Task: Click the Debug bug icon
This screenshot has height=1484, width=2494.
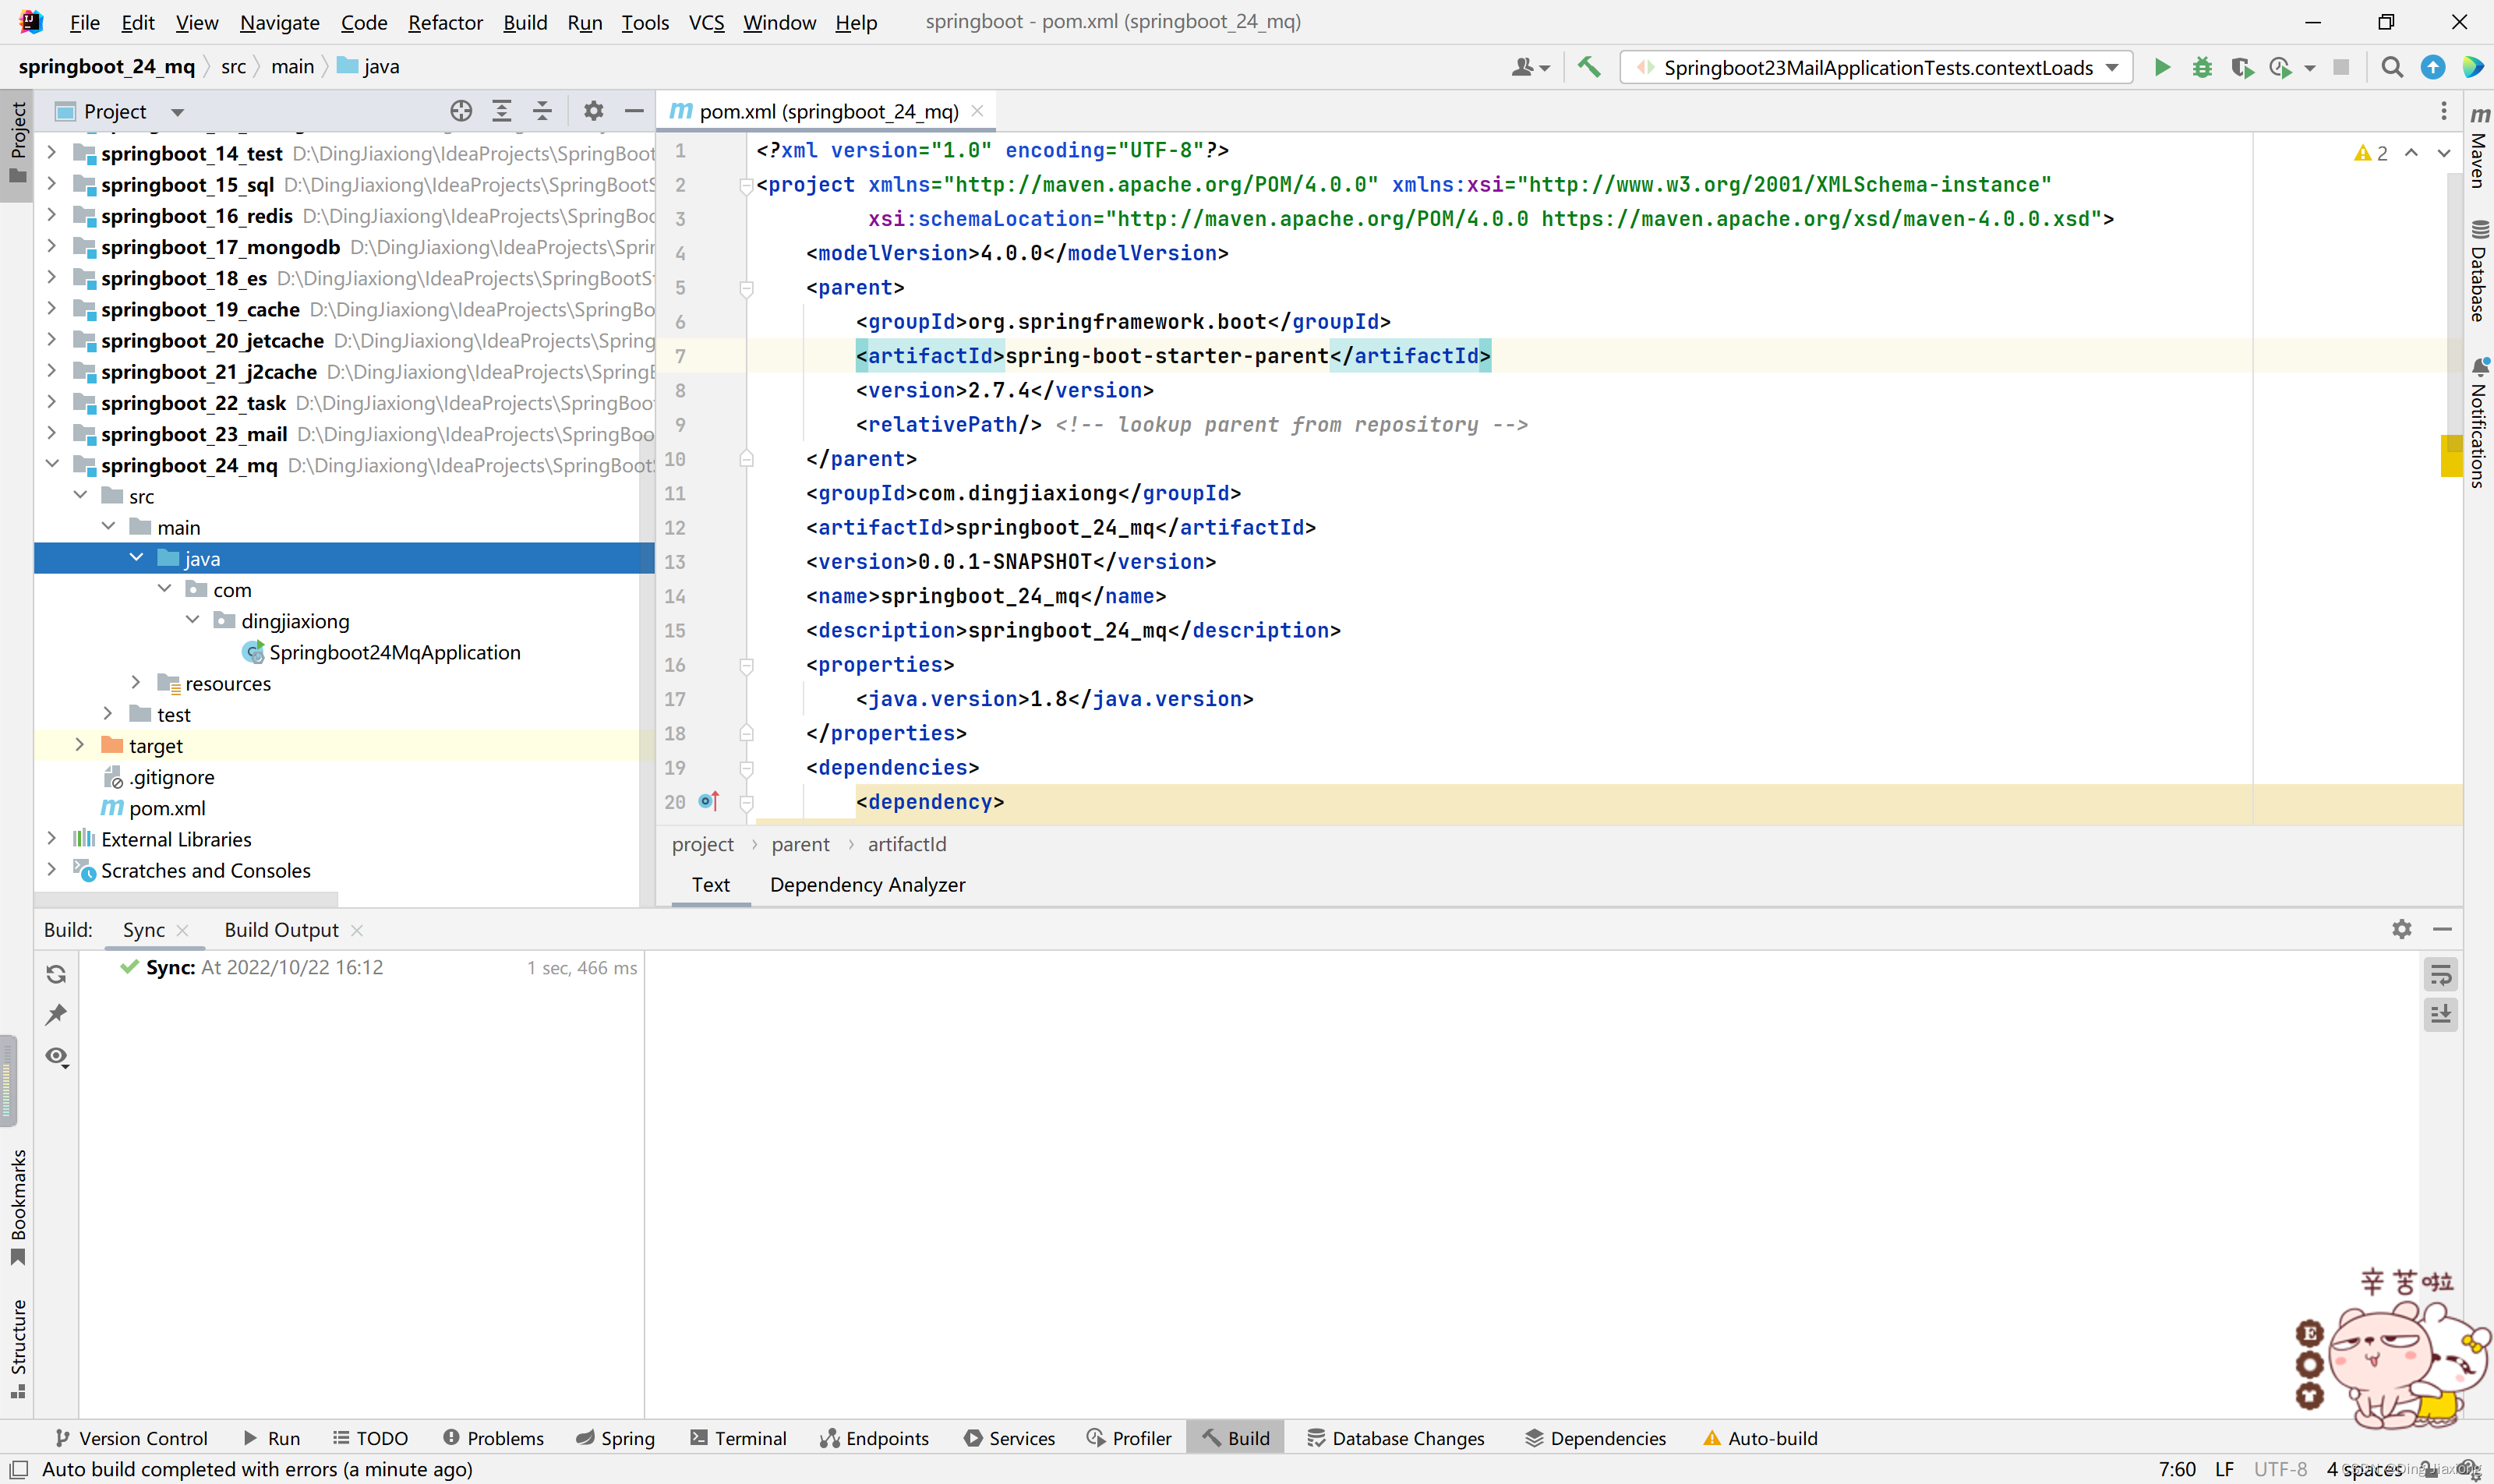Action: pyautogui.click(x=2201, y=67)
